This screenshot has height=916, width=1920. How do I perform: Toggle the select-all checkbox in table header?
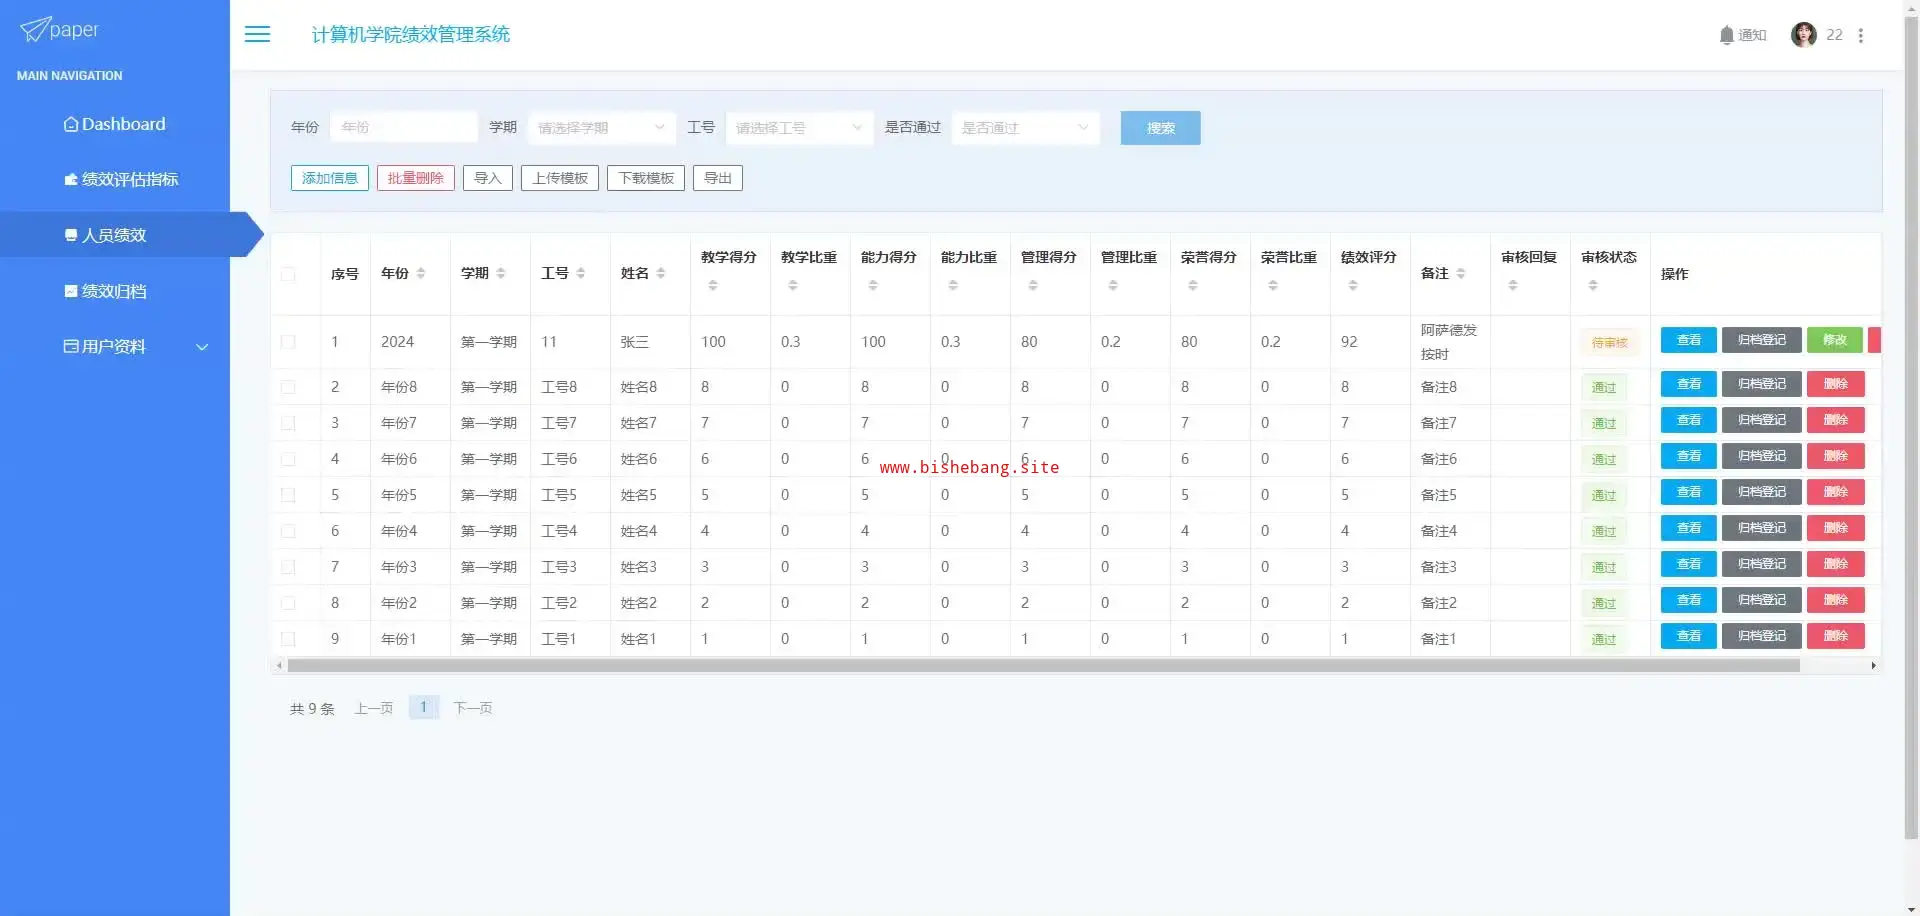point(288,274)
